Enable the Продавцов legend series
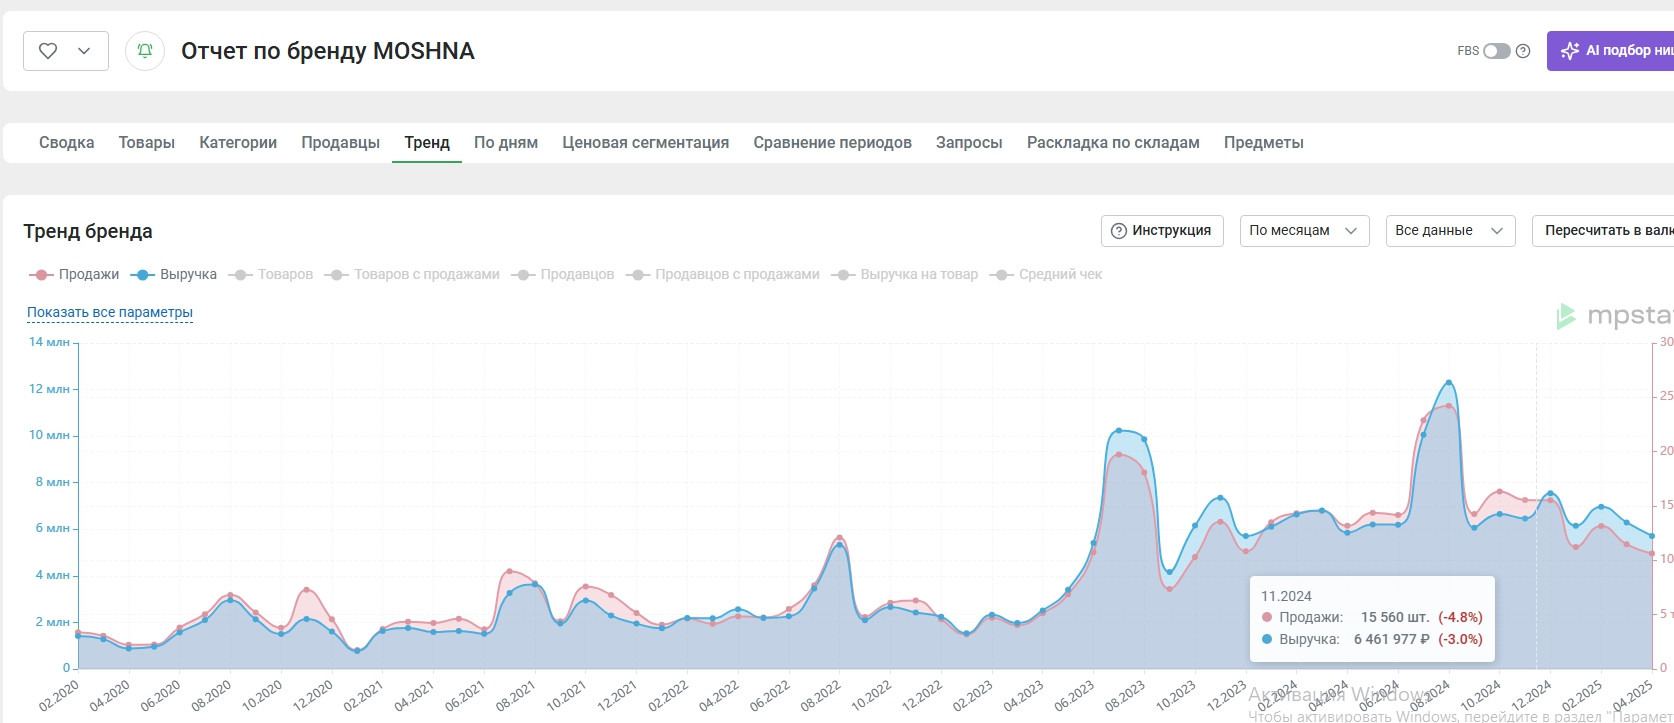Screen dimensions: 1674x723 (x=563, y=275)
